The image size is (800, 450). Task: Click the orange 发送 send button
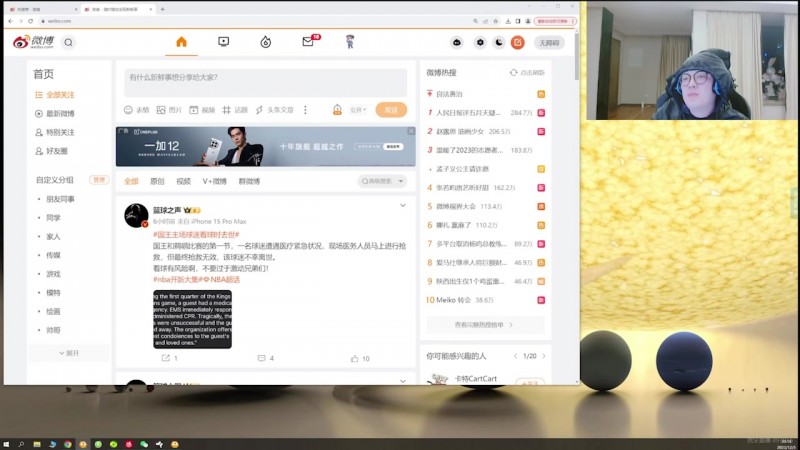(x=391, y=110)
